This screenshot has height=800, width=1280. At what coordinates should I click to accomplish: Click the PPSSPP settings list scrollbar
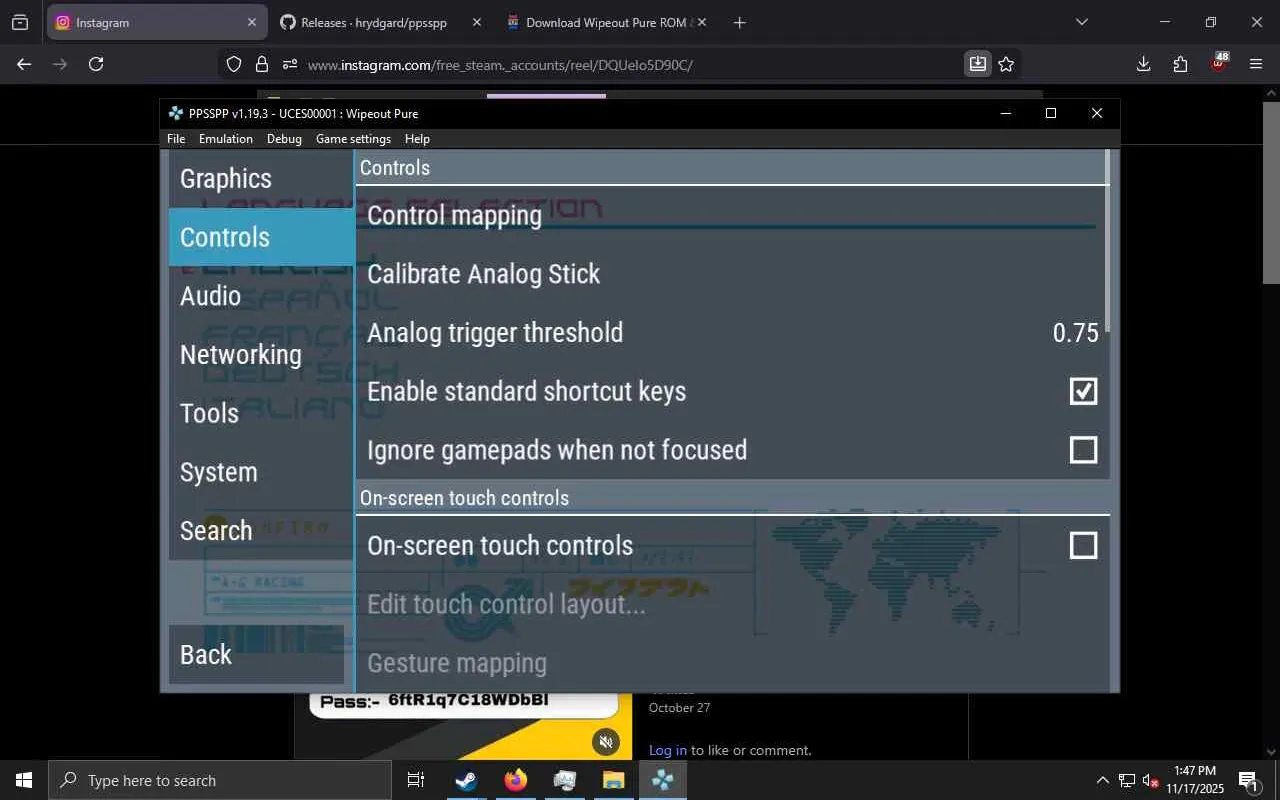click(x=1107, y=240)
